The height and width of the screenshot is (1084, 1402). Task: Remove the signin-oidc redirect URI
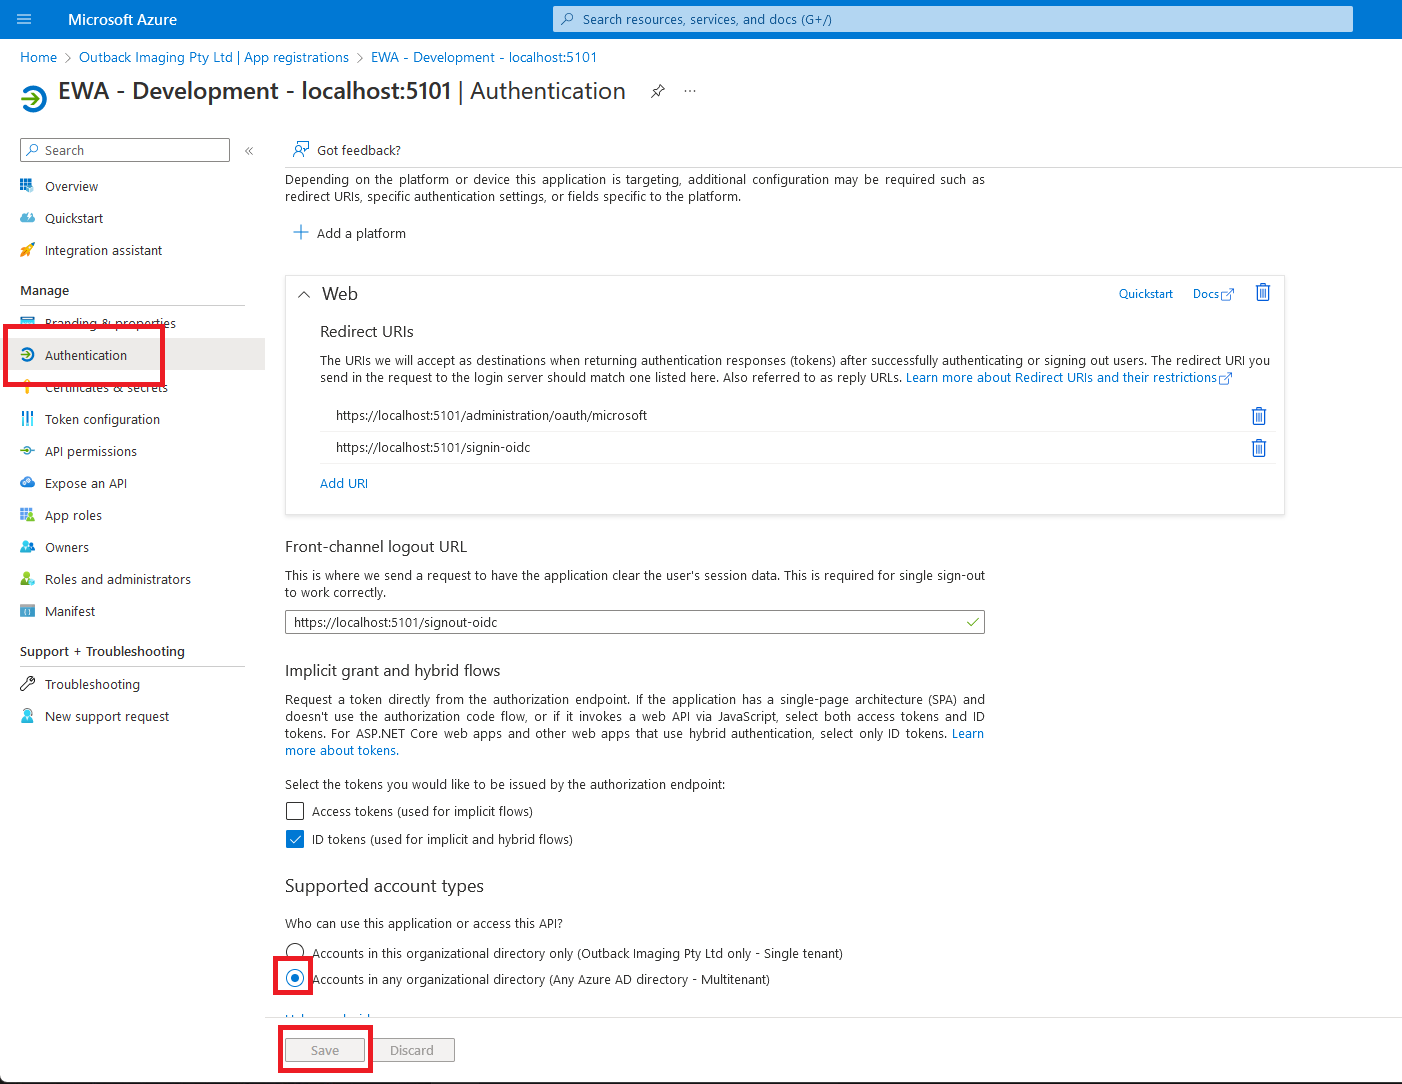[1258, 448]
